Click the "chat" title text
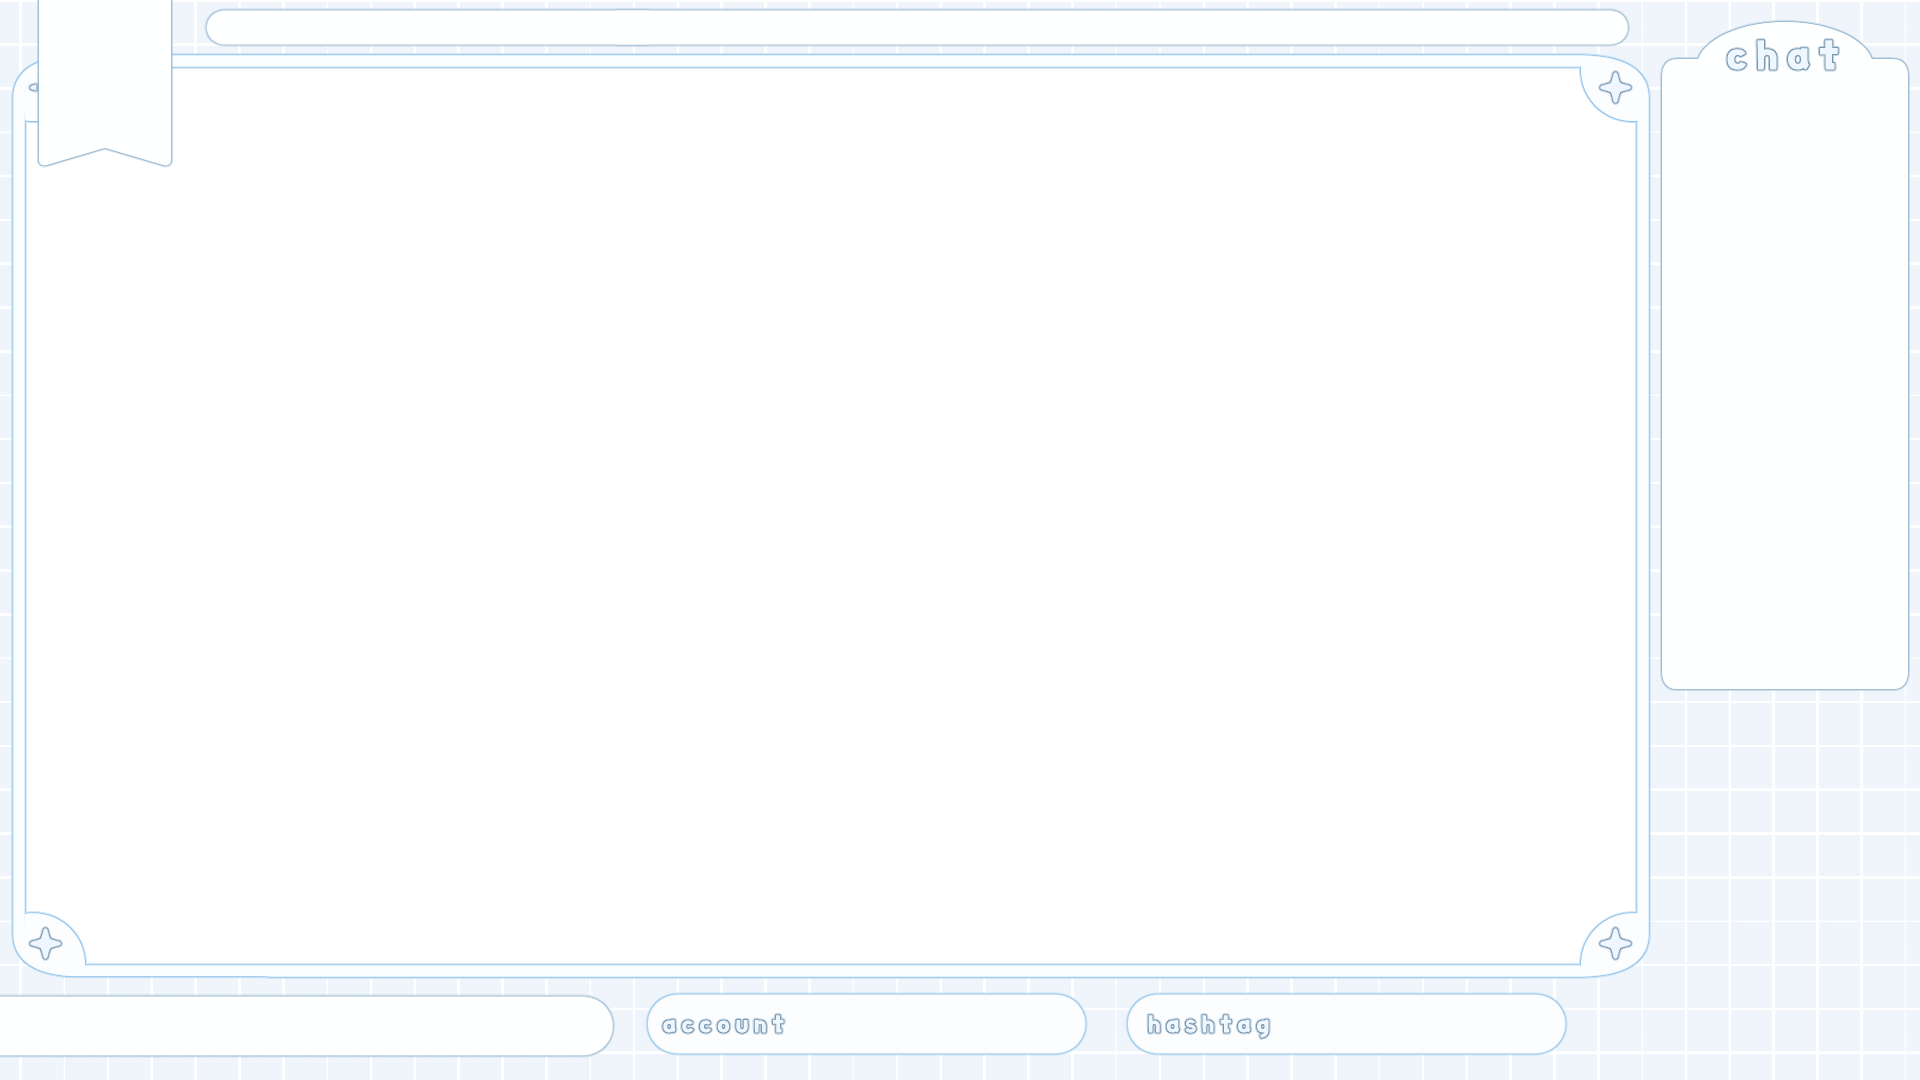Viewport: 1920px width, 1080px height. click(1783, 57)
